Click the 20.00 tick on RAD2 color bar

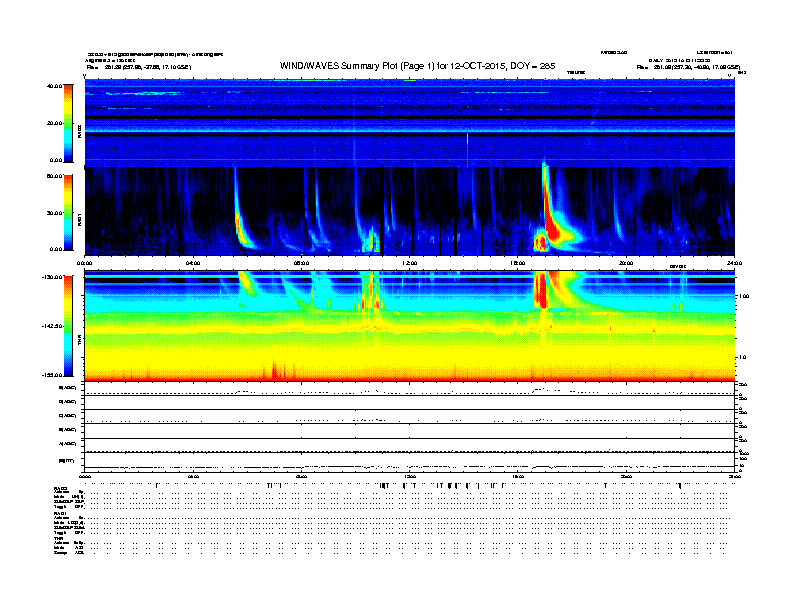54,123
